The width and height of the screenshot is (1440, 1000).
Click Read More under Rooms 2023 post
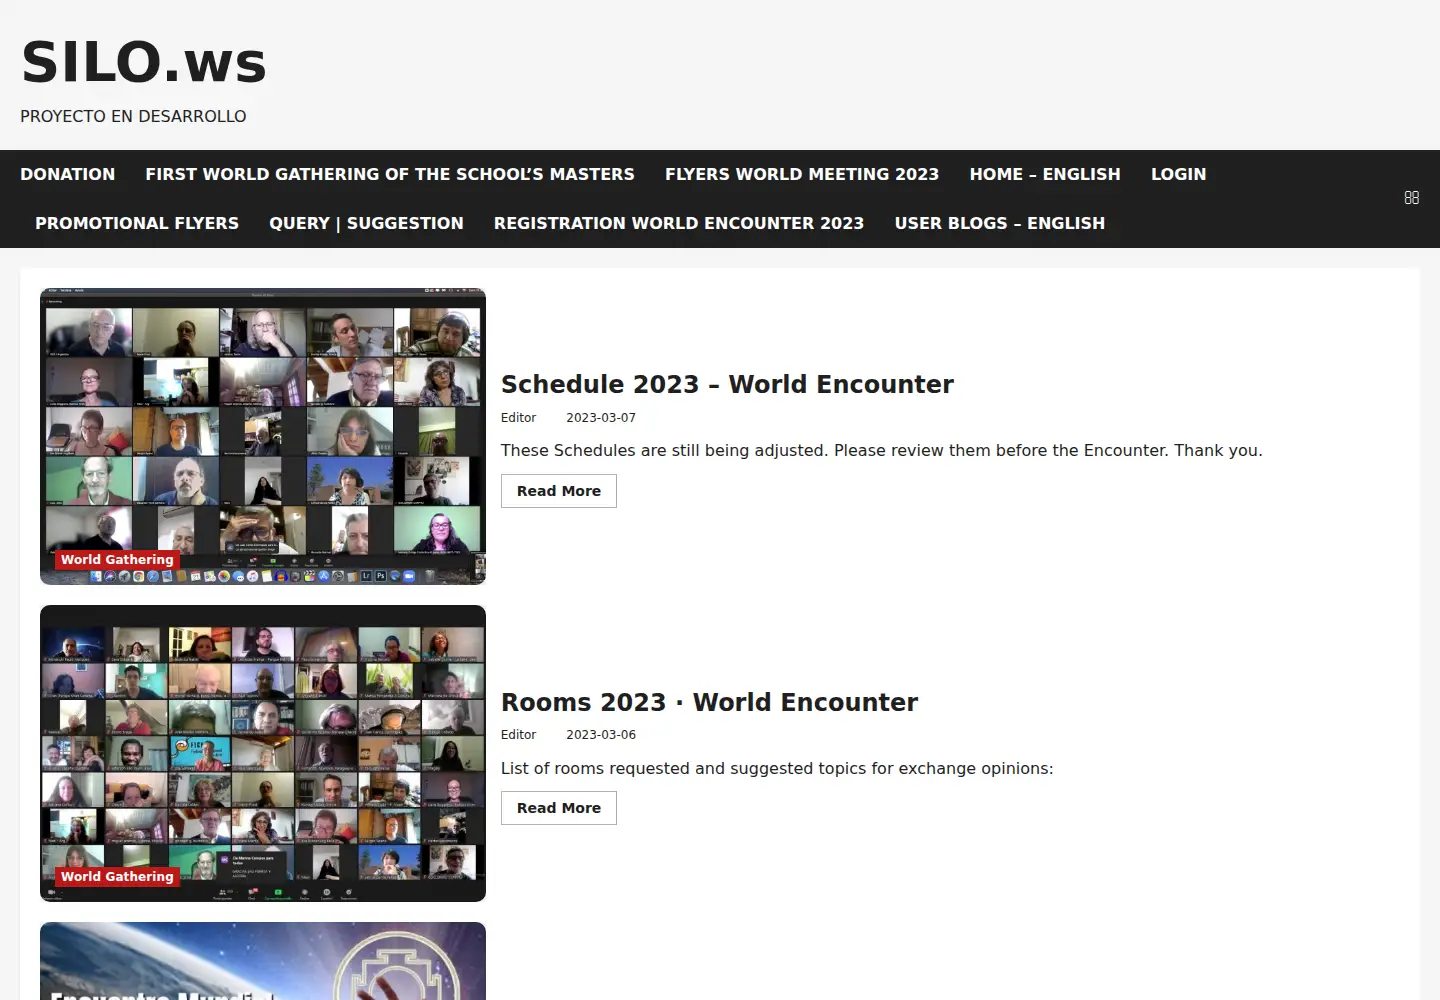coord(559,808)
